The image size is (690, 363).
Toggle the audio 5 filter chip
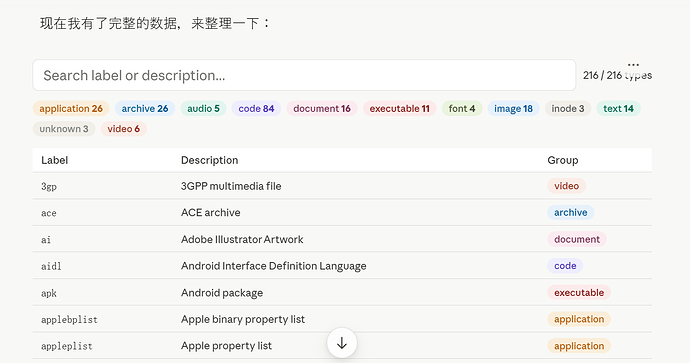(x=203, y=109)
